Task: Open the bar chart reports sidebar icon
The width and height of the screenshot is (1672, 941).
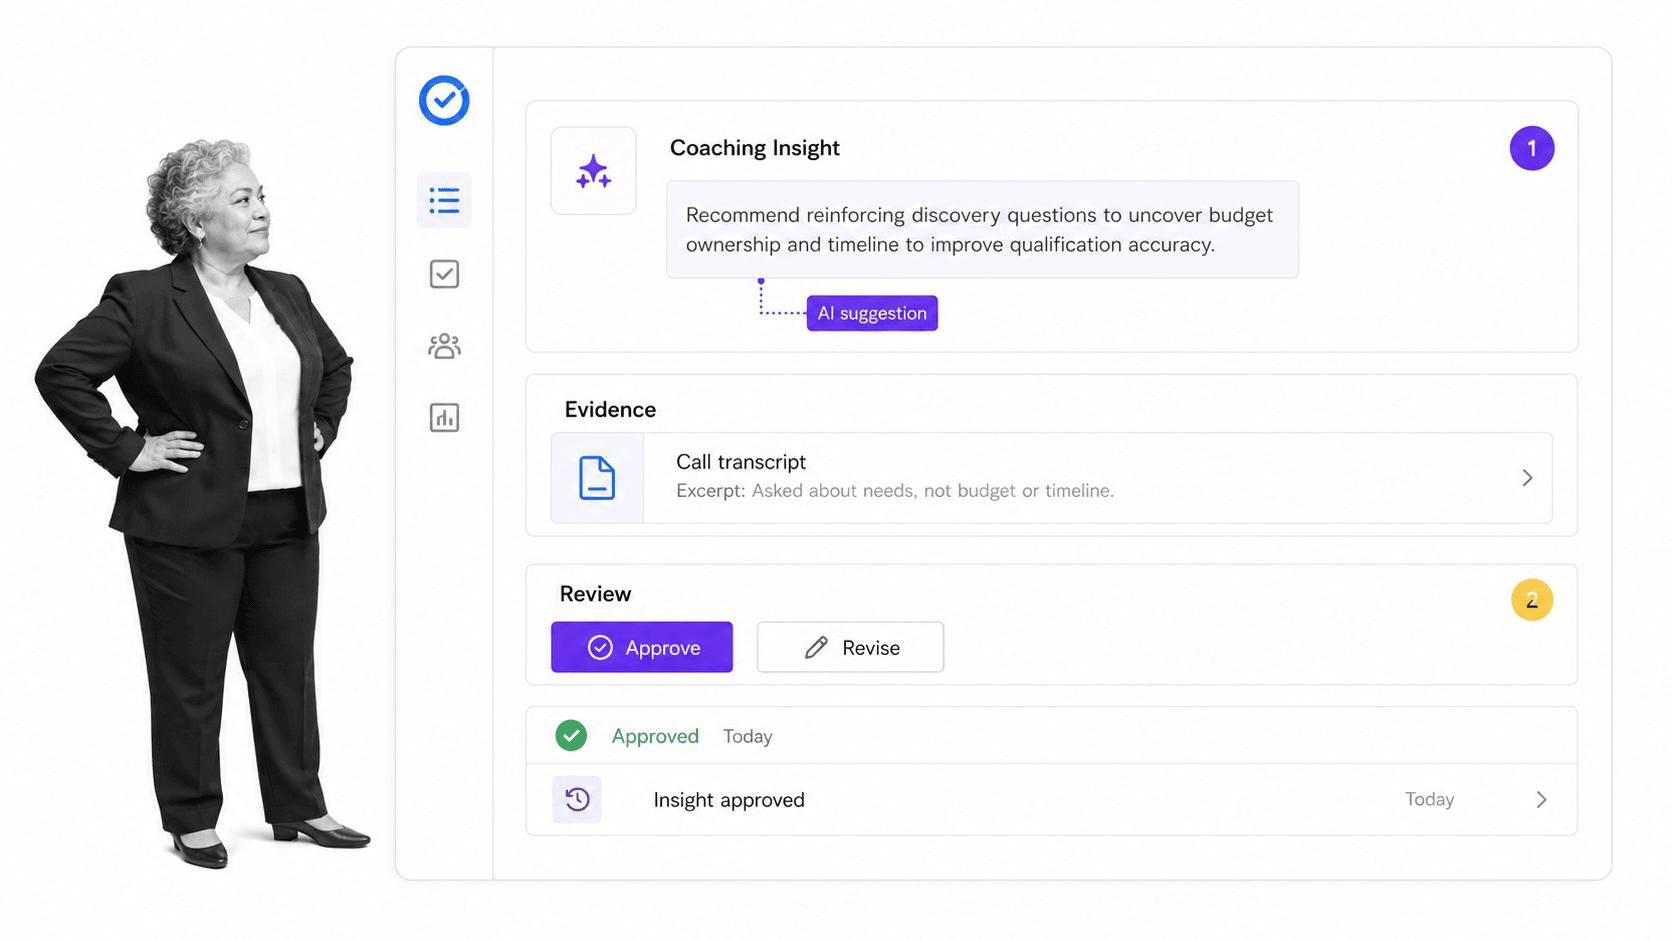Action: click(444, 417)
